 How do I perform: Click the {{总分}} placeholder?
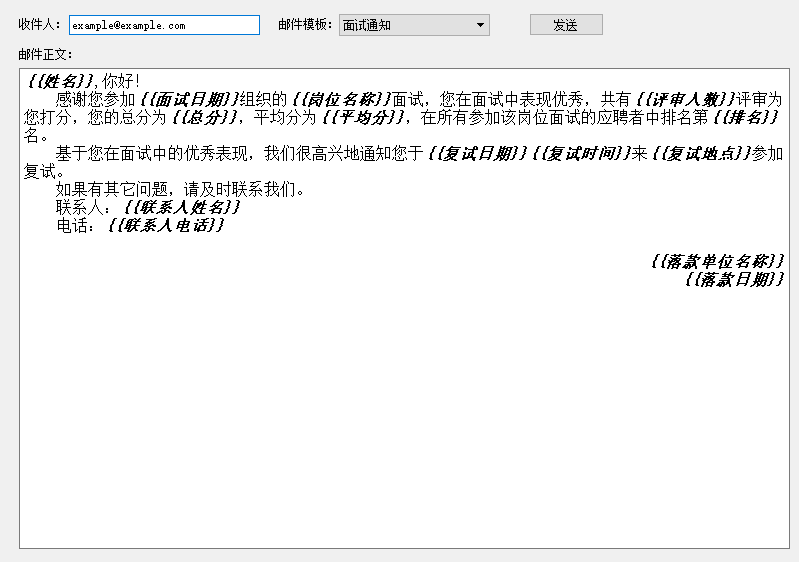pyautogui.click(x=205, y=117)
